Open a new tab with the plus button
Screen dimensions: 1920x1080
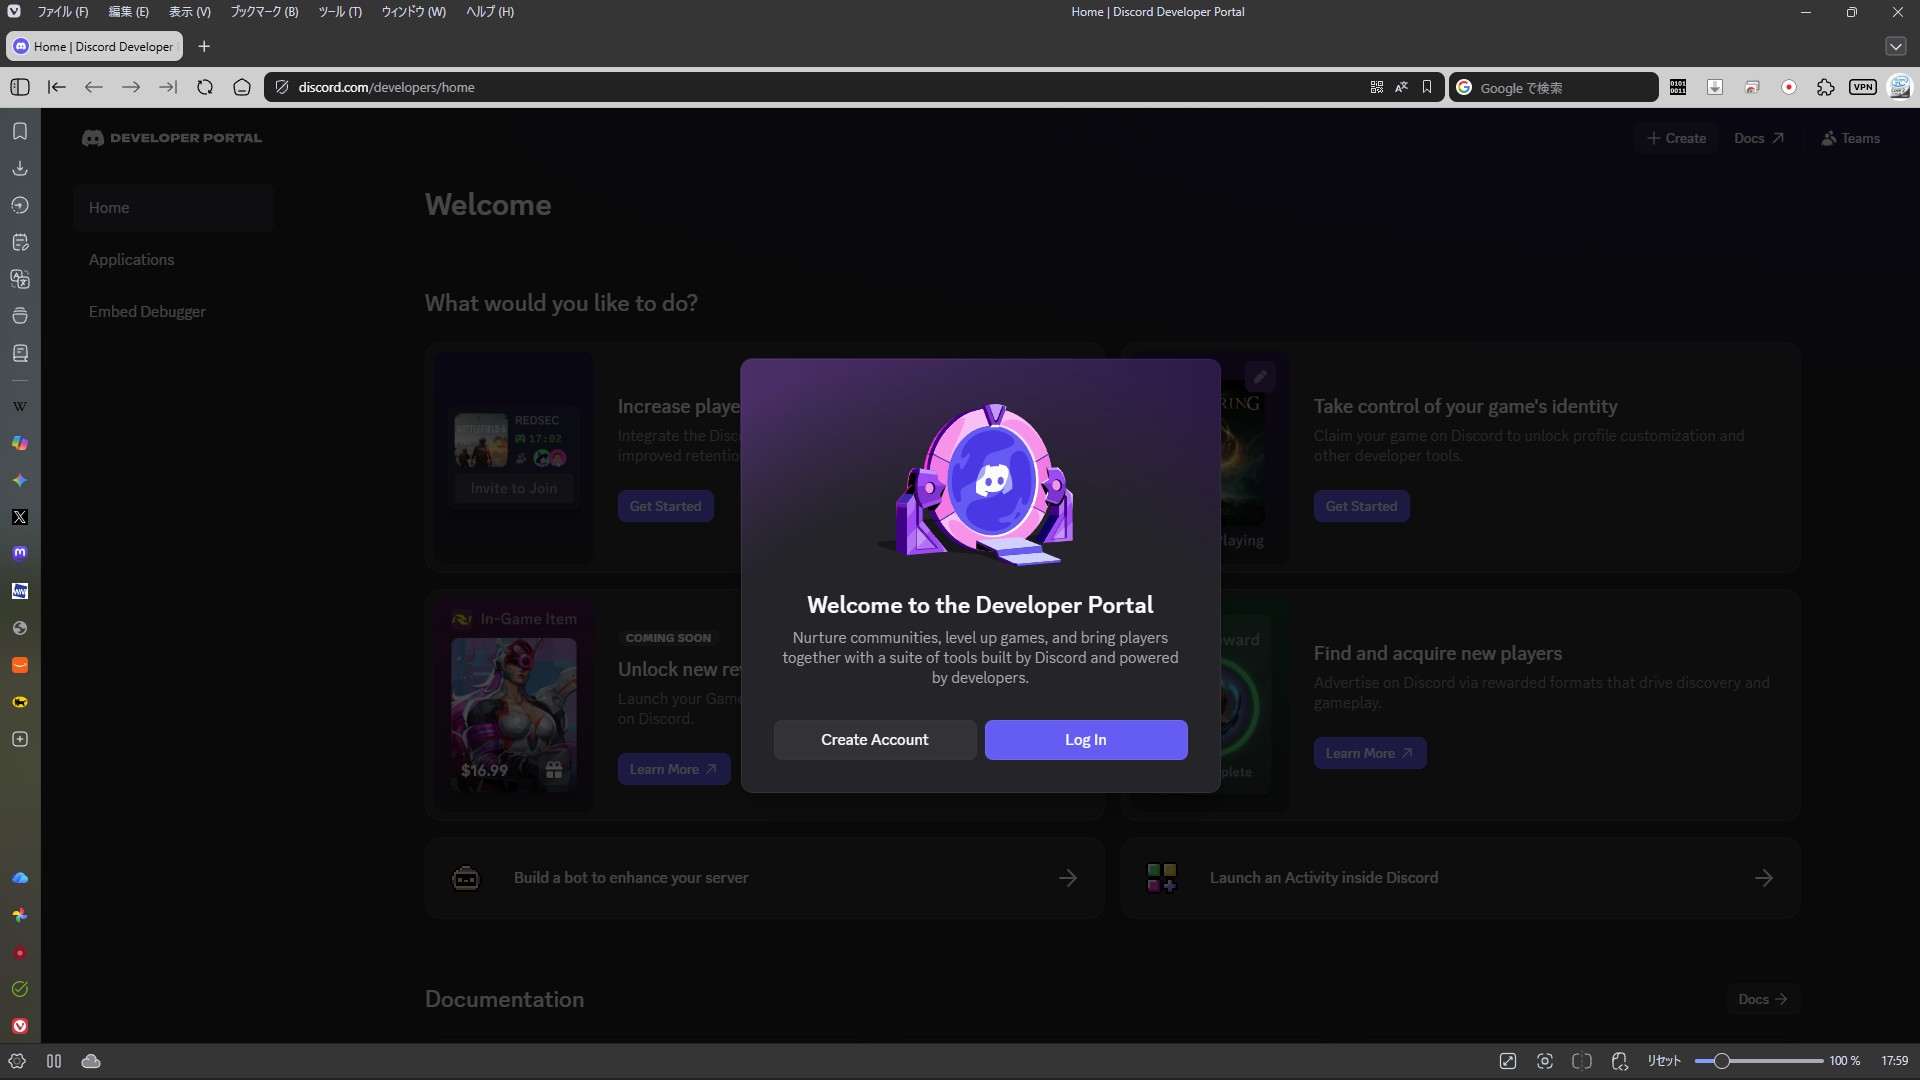204,46
